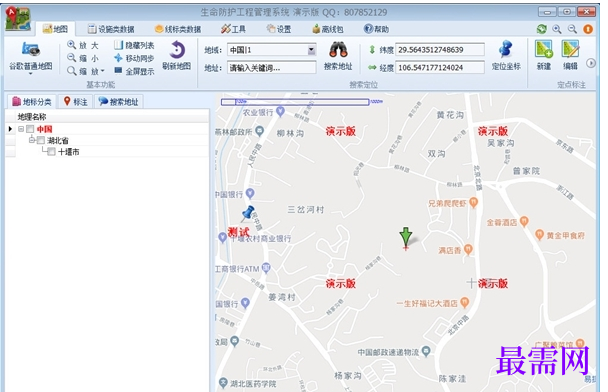Select the 十堰市 tree row text
Viewport: 608px width, 392px height.
[x=69, y=152]
